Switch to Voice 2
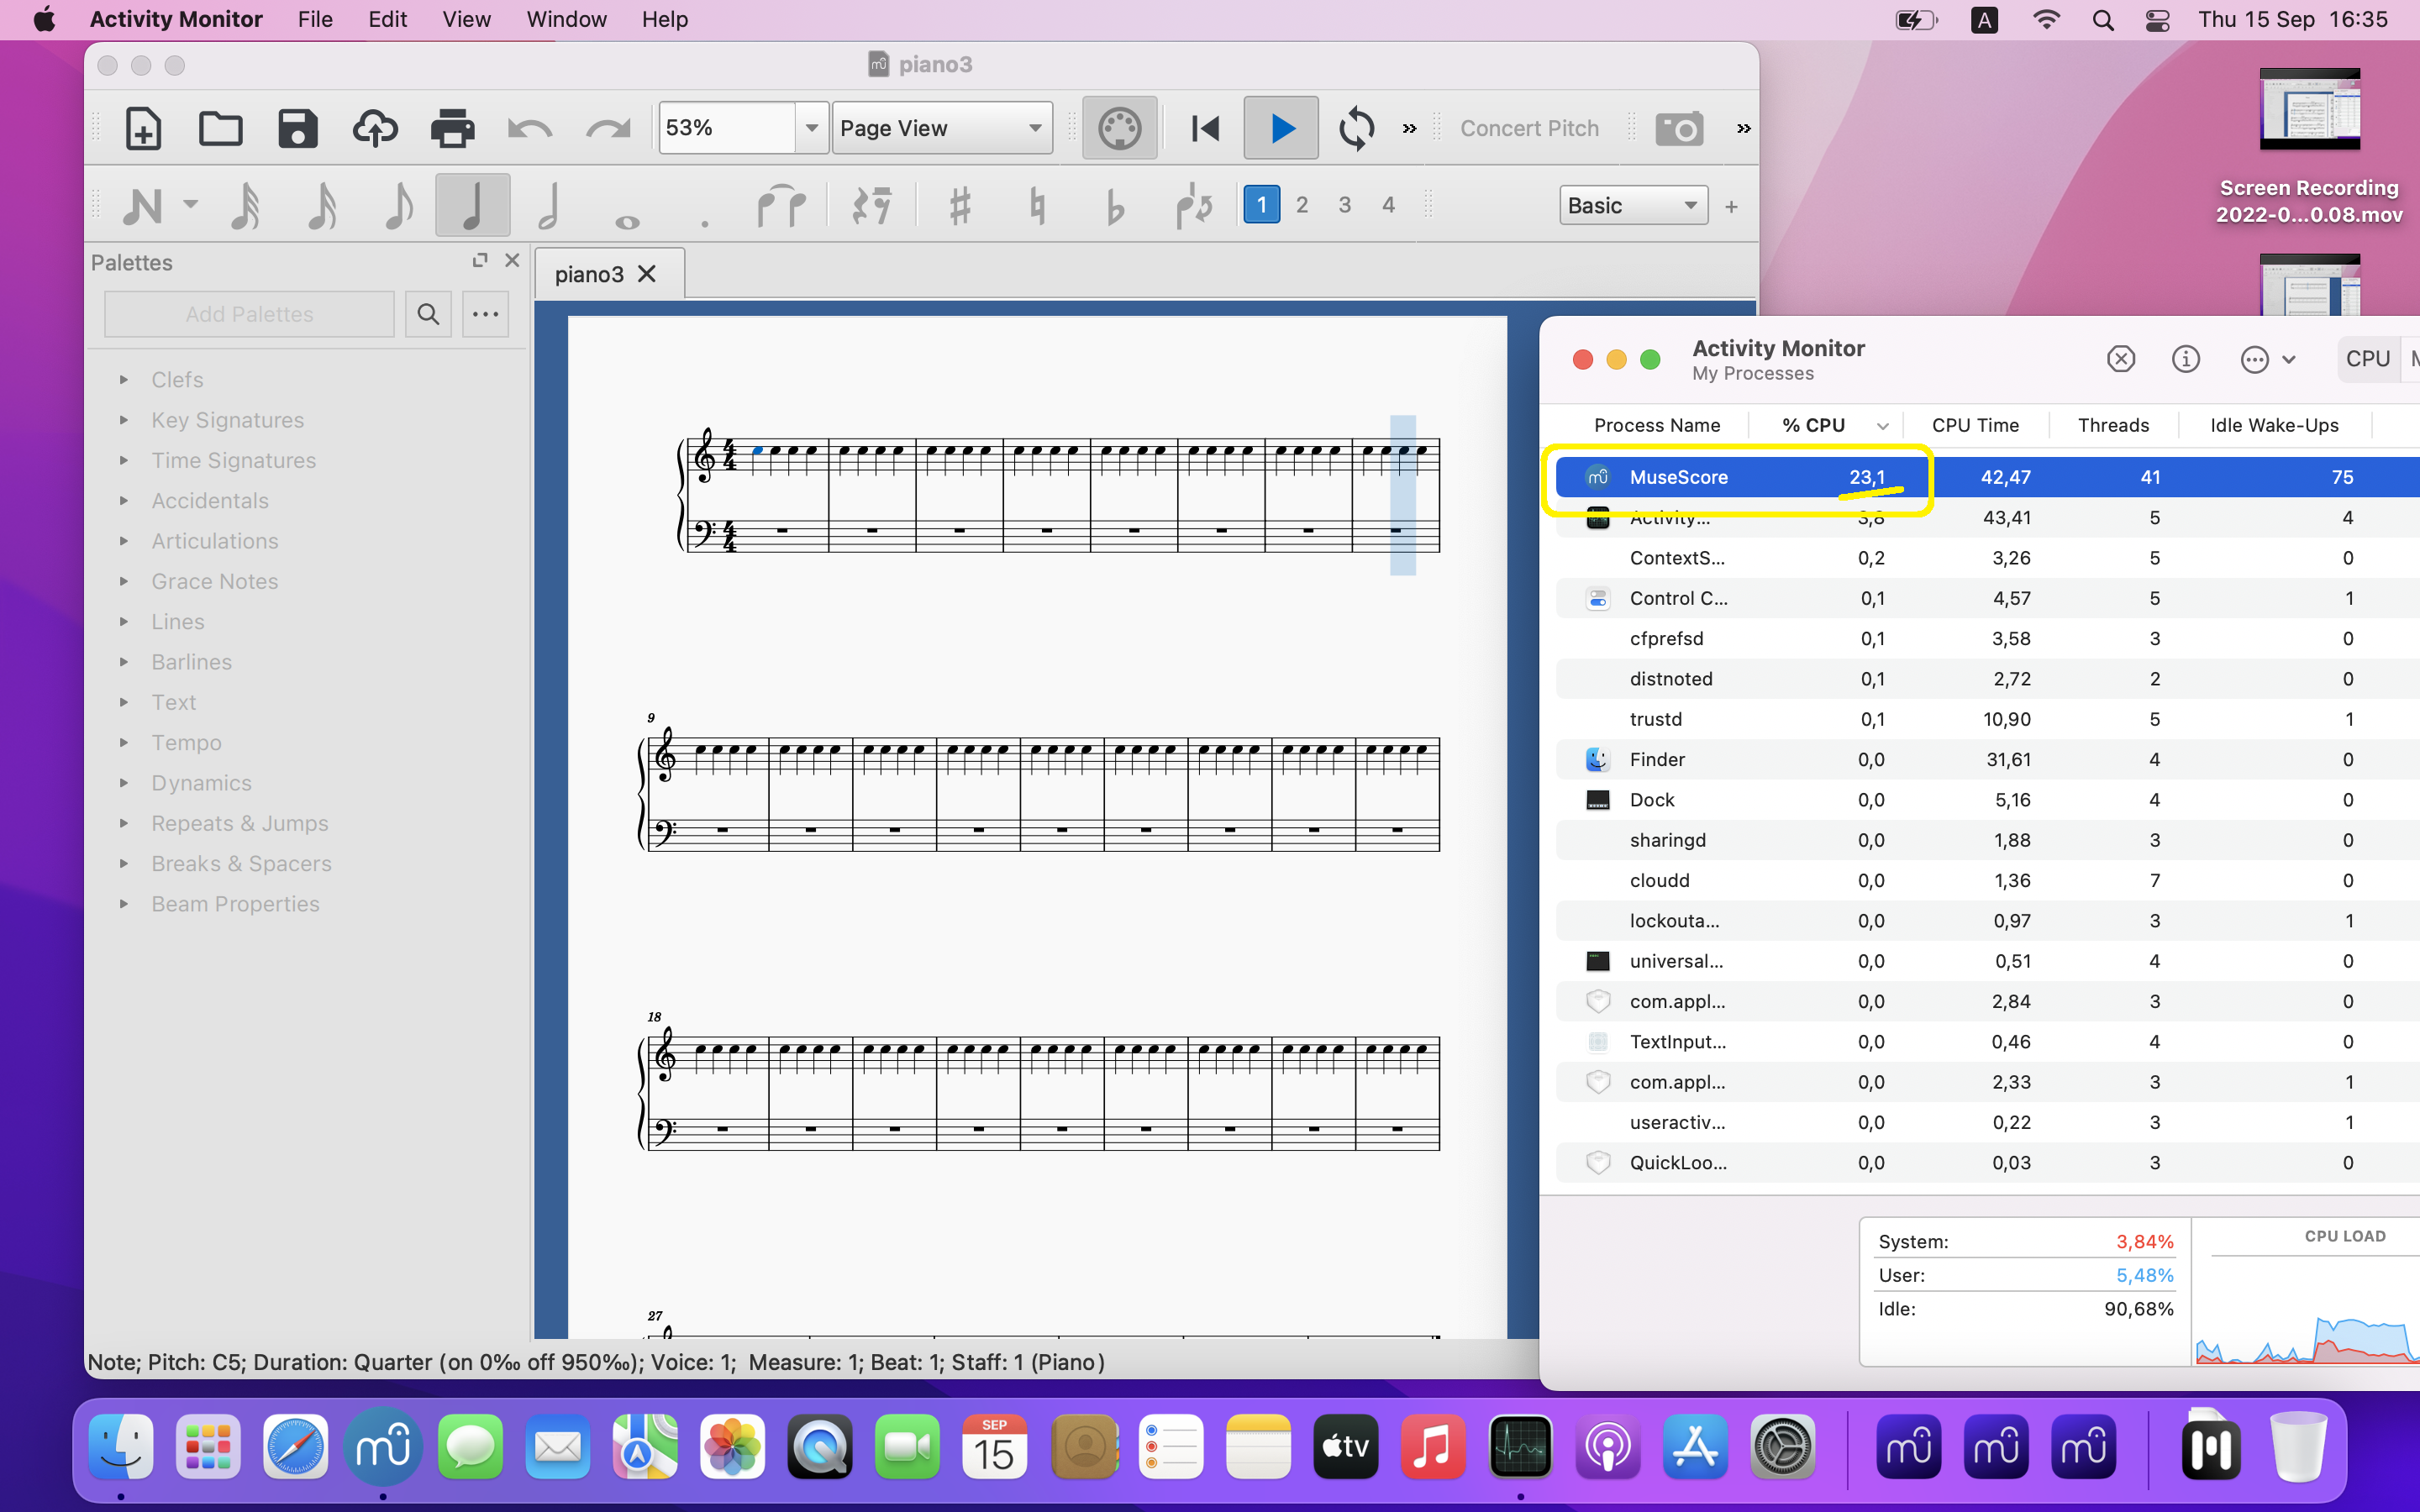Viewport: 2420px width, 1512px height. [x=1303, y=204]
